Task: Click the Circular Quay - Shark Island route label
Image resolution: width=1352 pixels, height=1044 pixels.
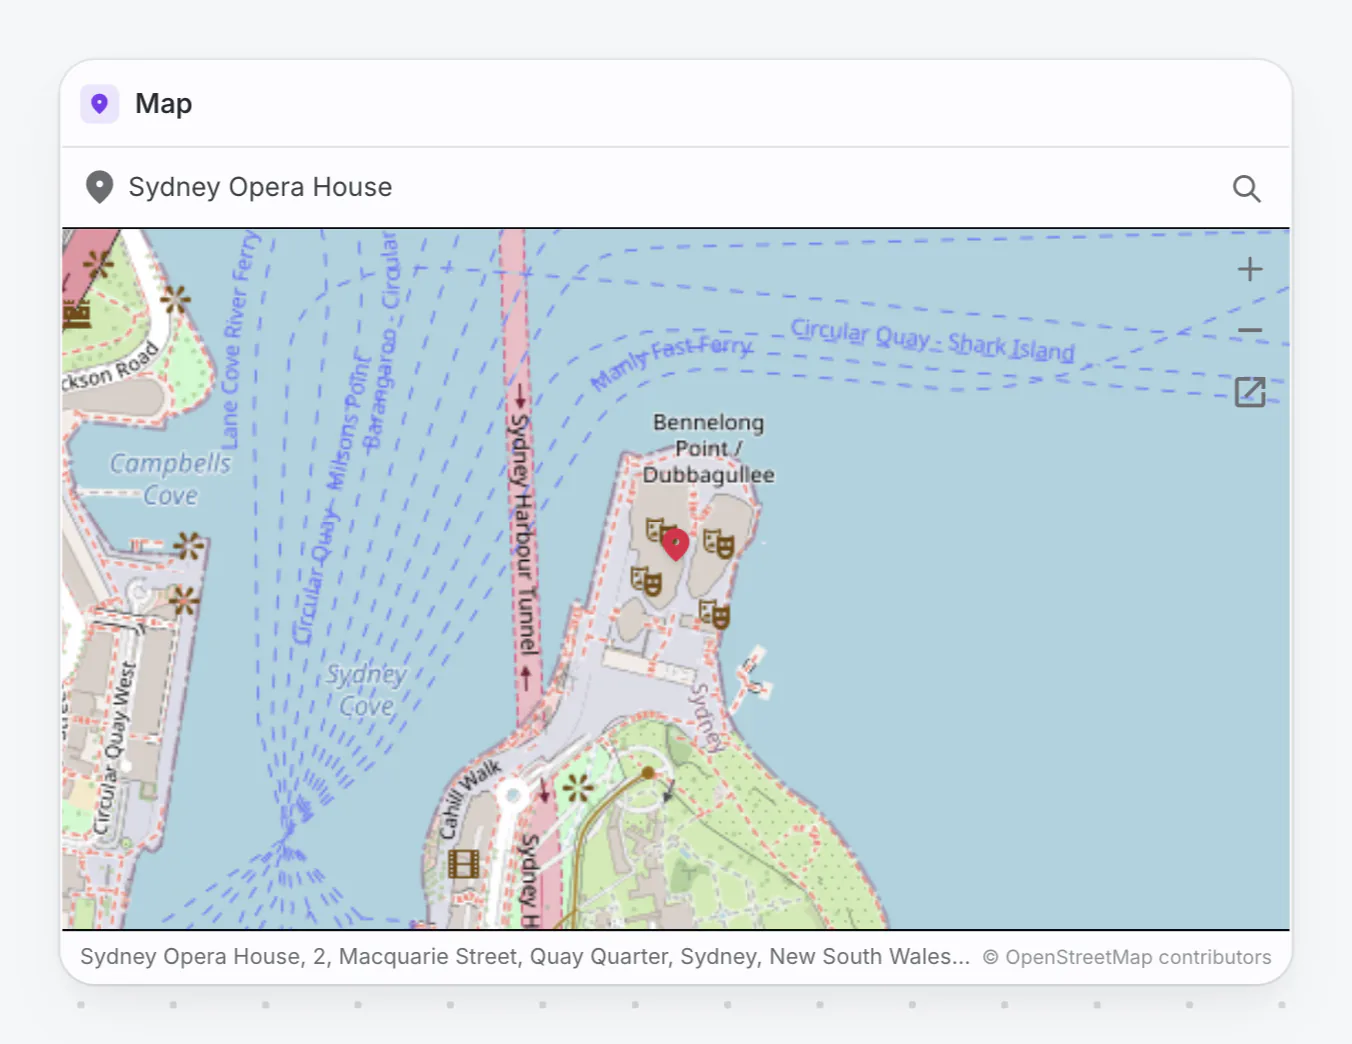Action: pyautogui.click(x=932, y=341)
